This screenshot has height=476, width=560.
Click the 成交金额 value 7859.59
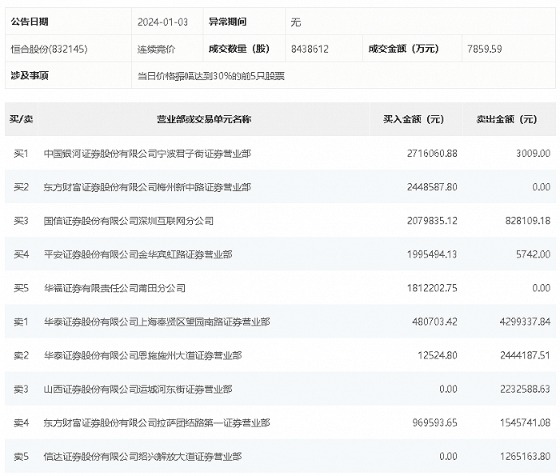485,49
